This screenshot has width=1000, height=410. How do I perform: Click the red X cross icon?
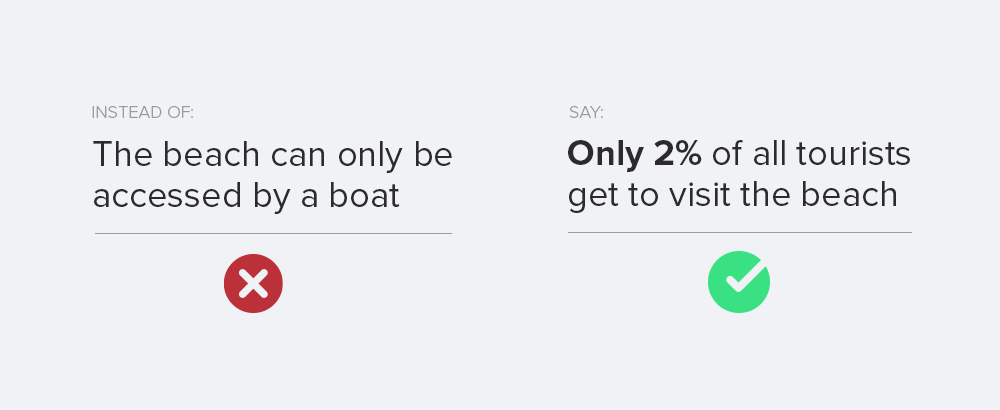[x=253, y=284]
